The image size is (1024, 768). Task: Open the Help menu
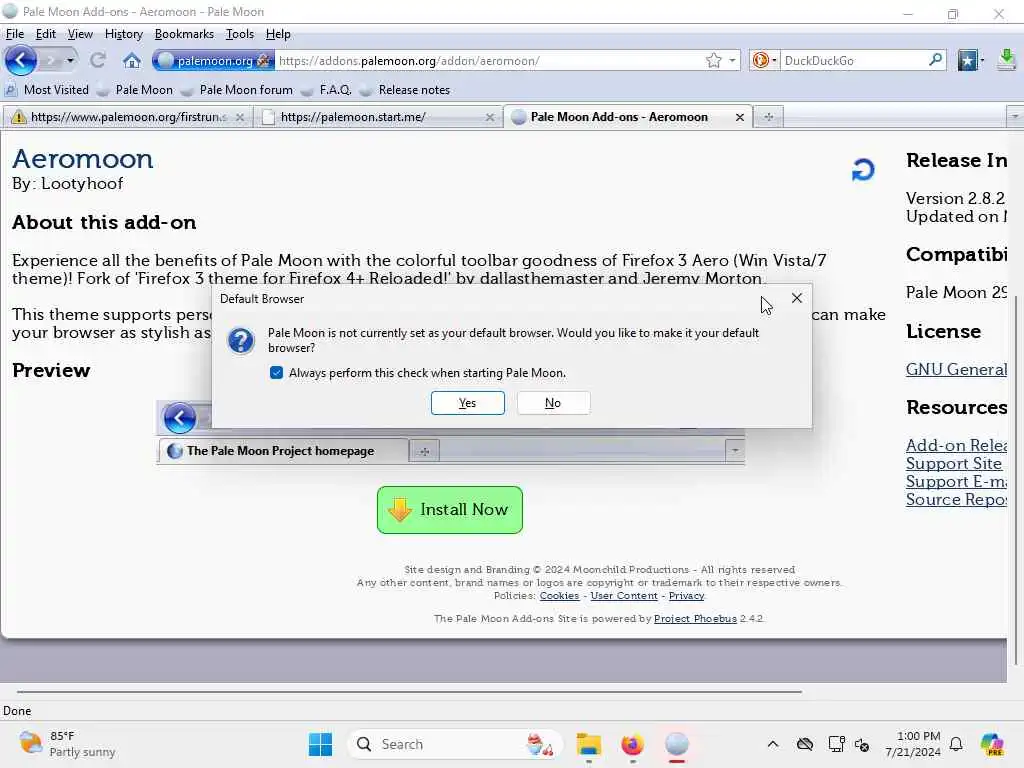point(278,34)
